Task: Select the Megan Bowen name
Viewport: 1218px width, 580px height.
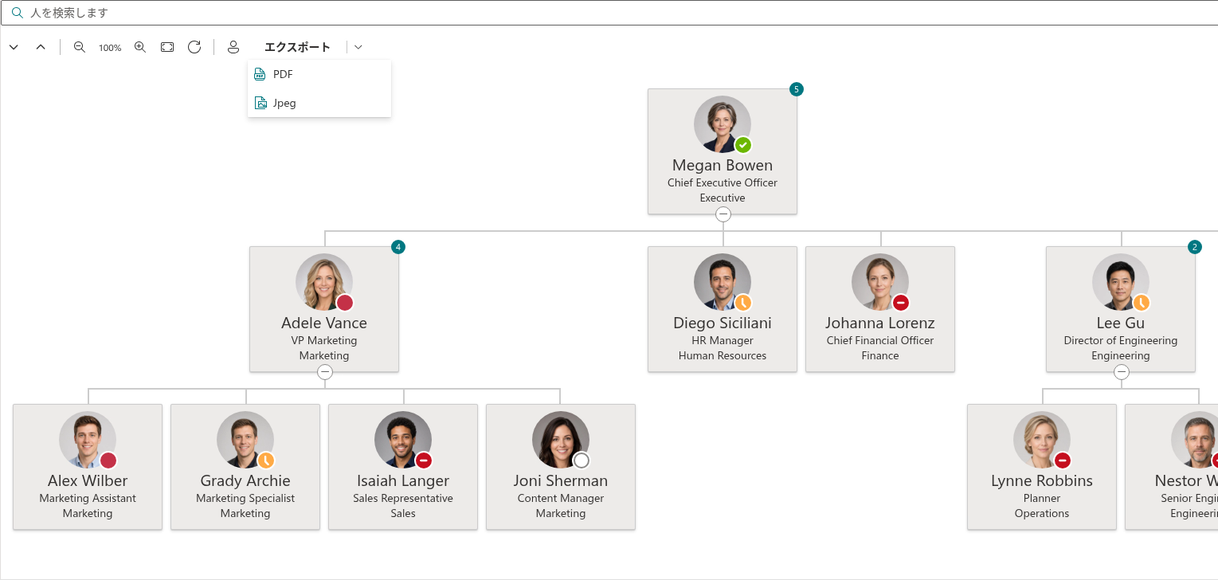Action: (x=722, y=165)
